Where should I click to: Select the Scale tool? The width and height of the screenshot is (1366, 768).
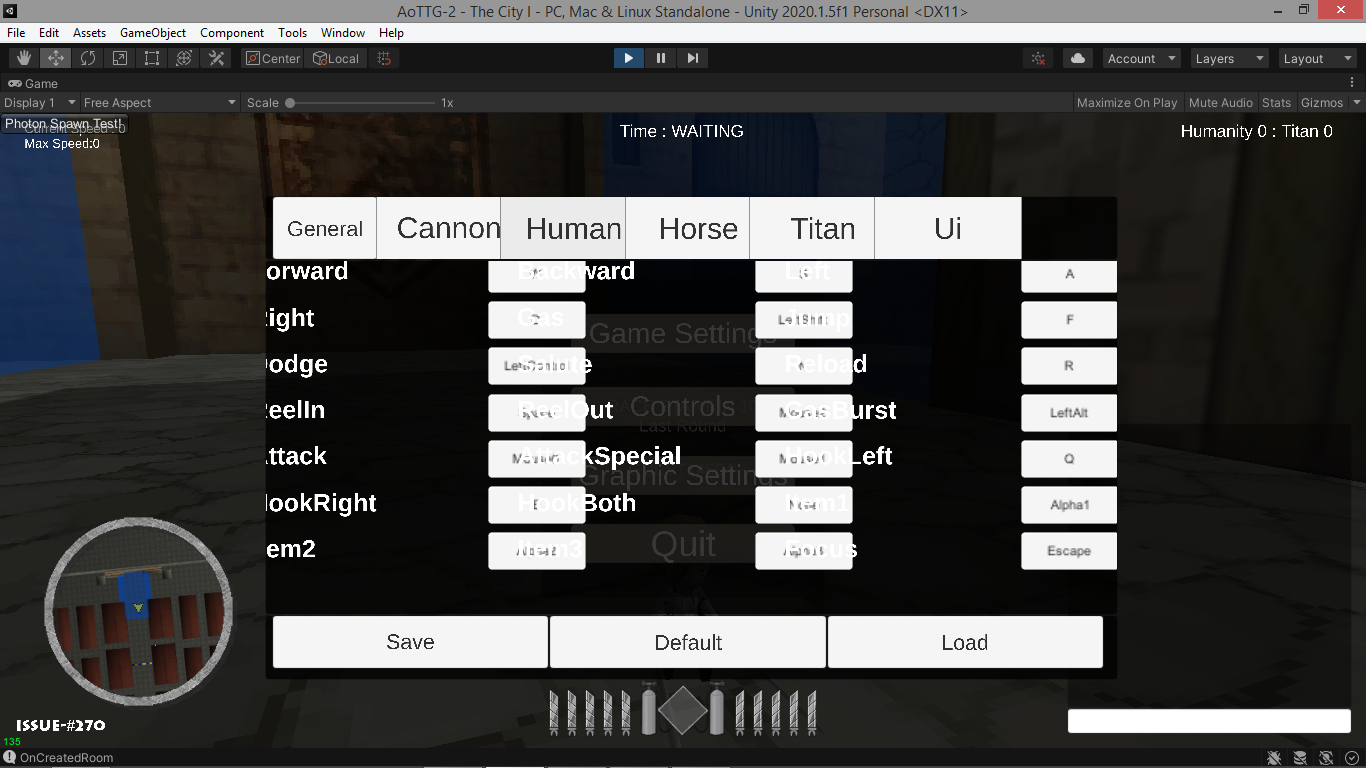120,57
